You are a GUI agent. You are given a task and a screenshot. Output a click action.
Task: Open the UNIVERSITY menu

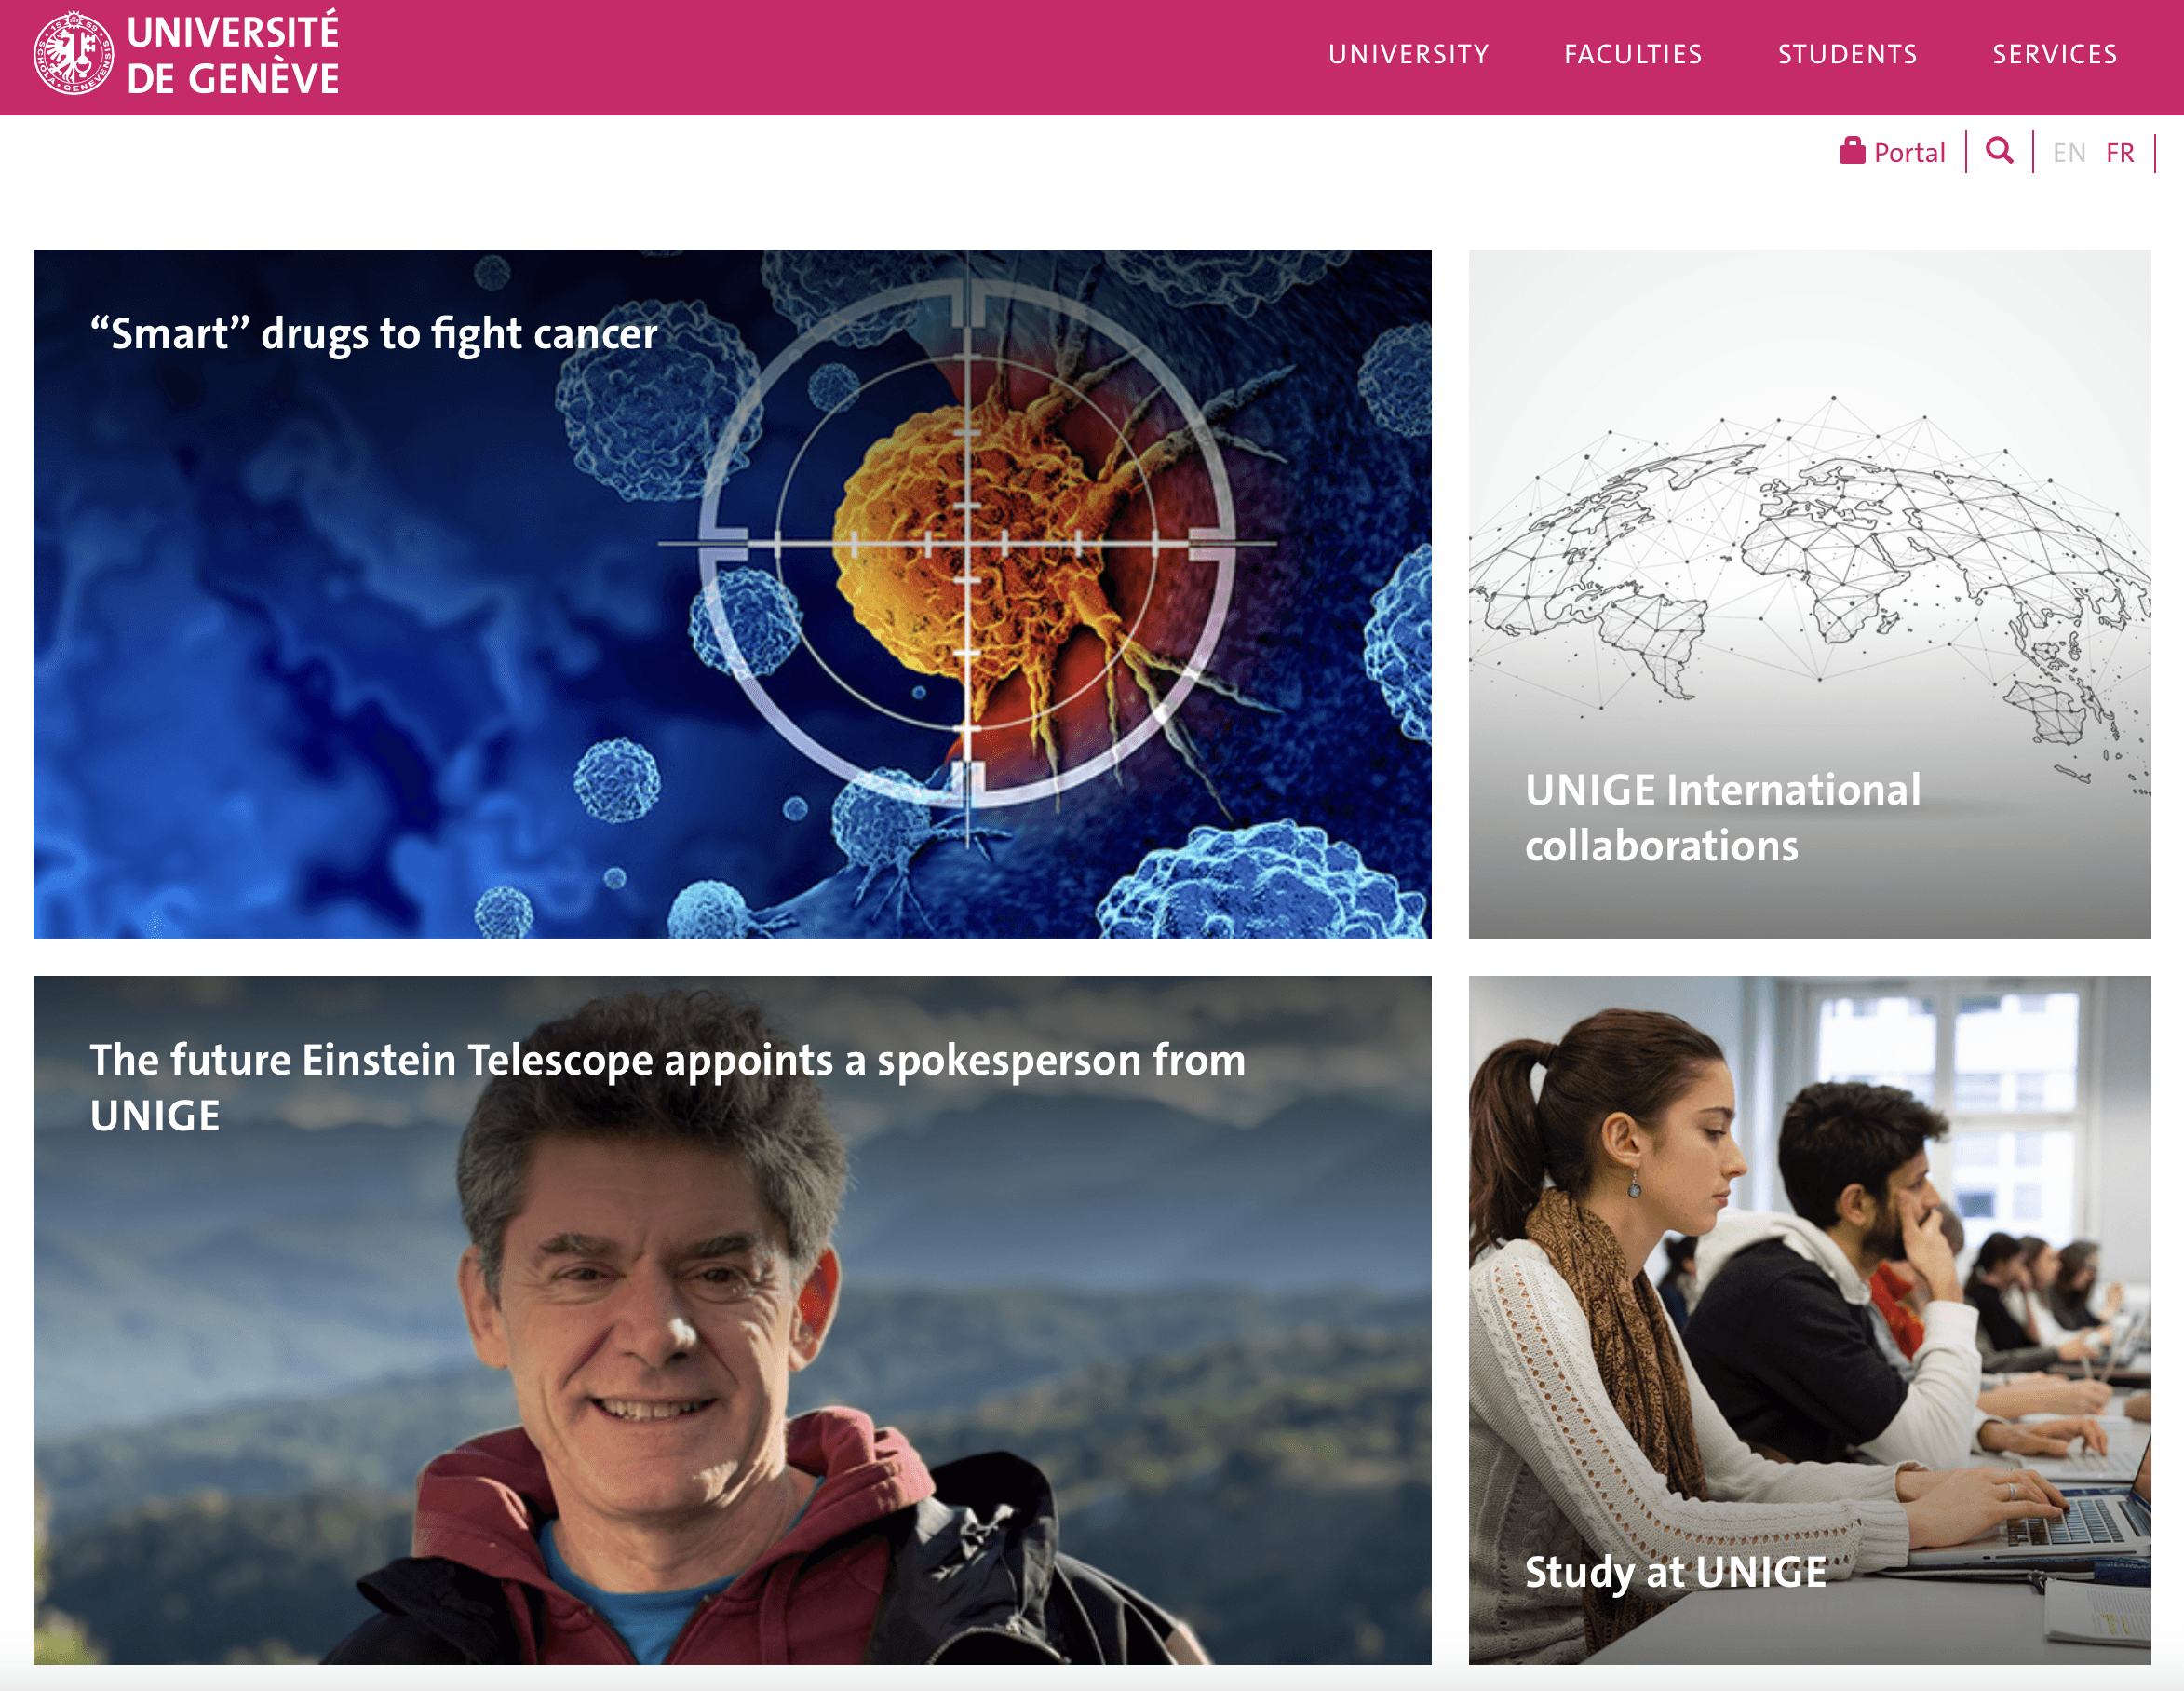pos(1408,54)
